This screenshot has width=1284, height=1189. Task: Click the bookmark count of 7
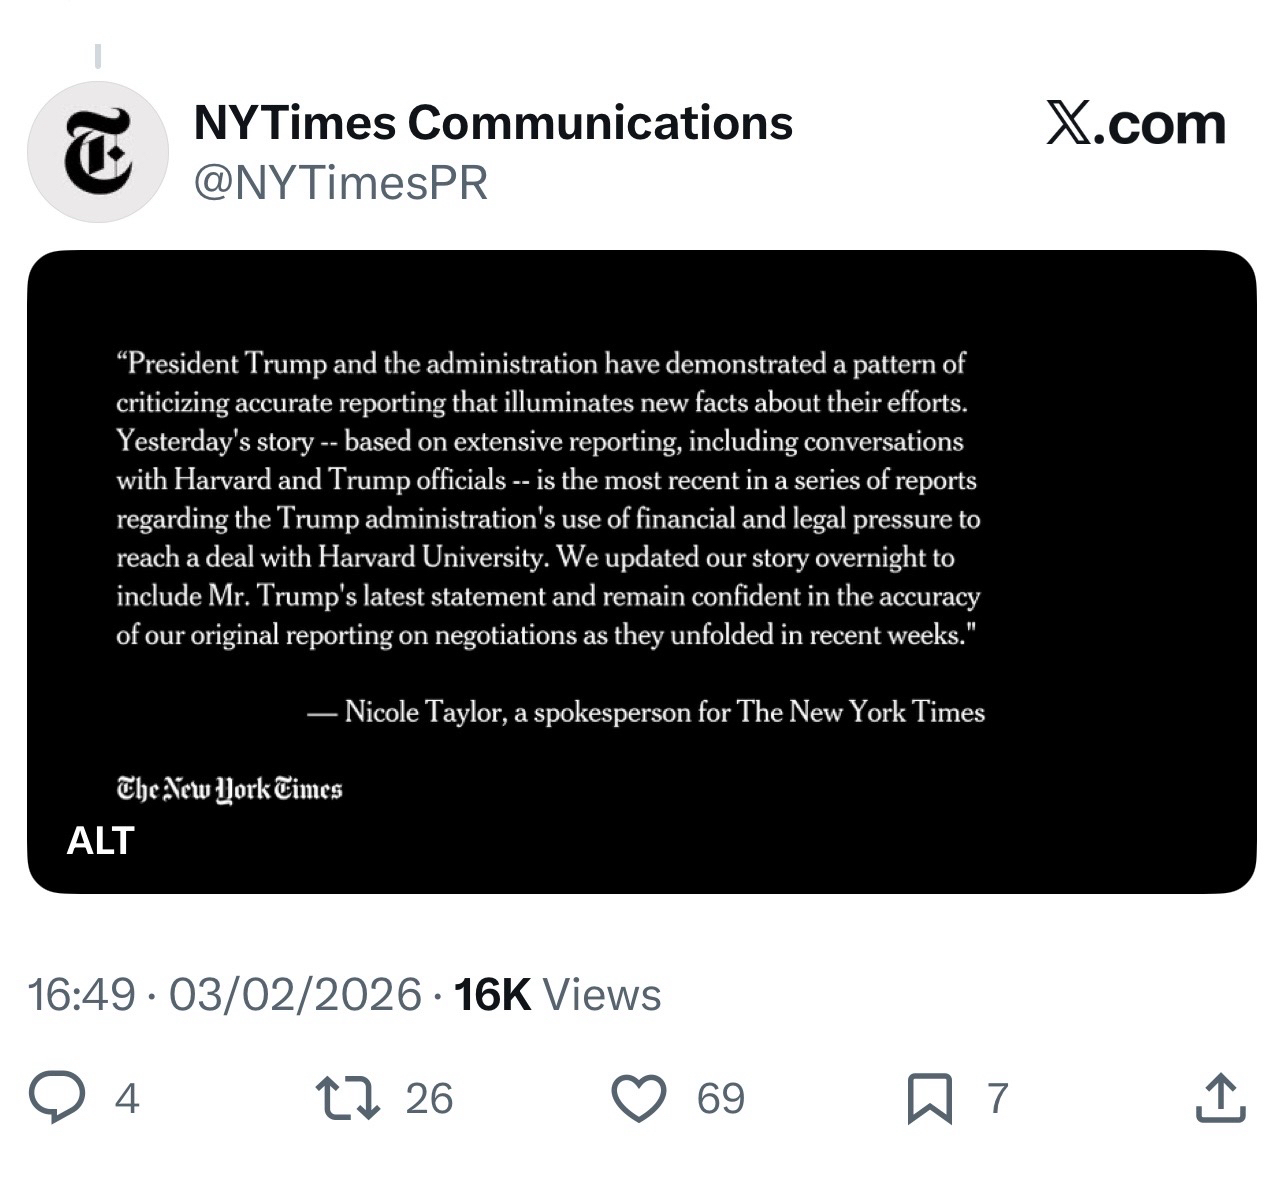[997, 1098]
